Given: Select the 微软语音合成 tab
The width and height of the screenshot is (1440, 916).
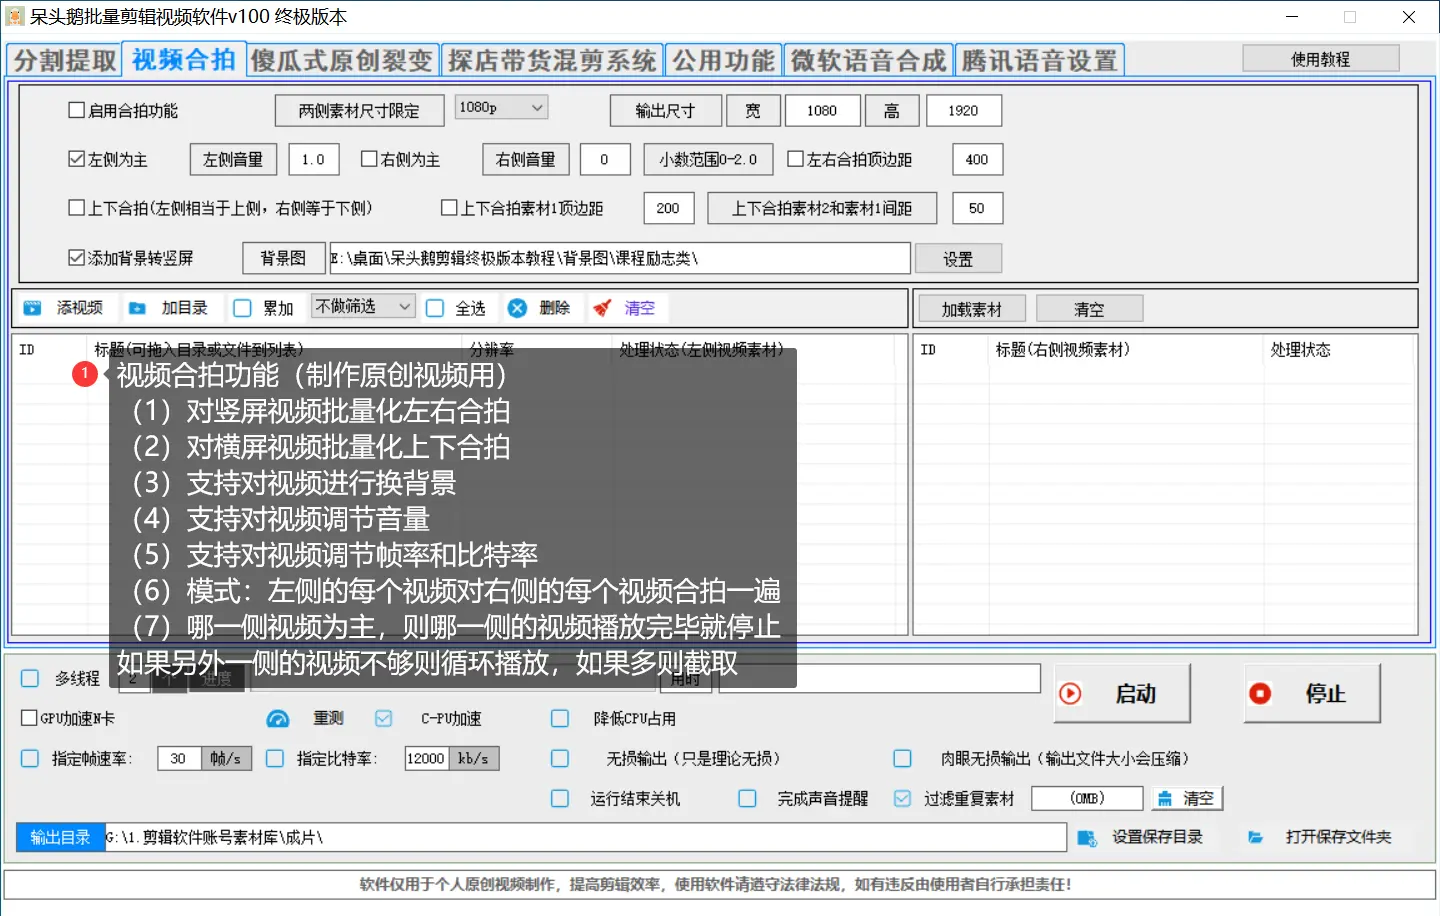Looking at the screenshot, I should pos(865,59).
